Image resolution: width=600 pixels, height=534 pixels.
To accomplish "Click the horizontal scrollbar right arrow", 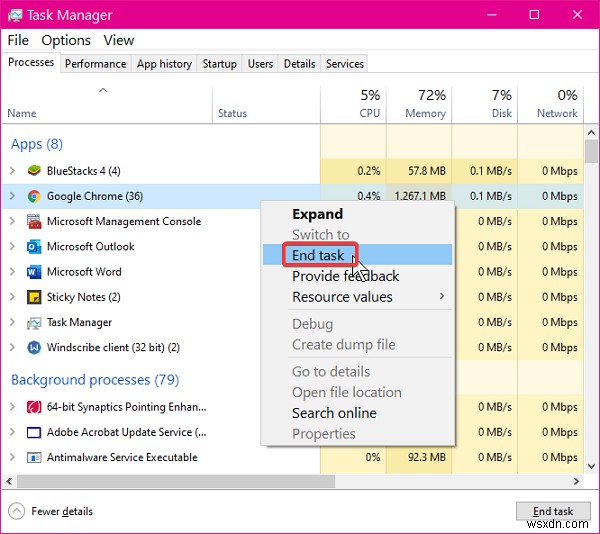I will pyautogui.click(x=576, y=481).
